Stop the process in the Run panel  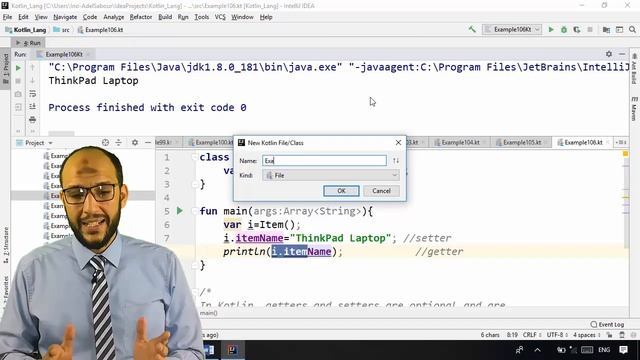click(18, 81)
